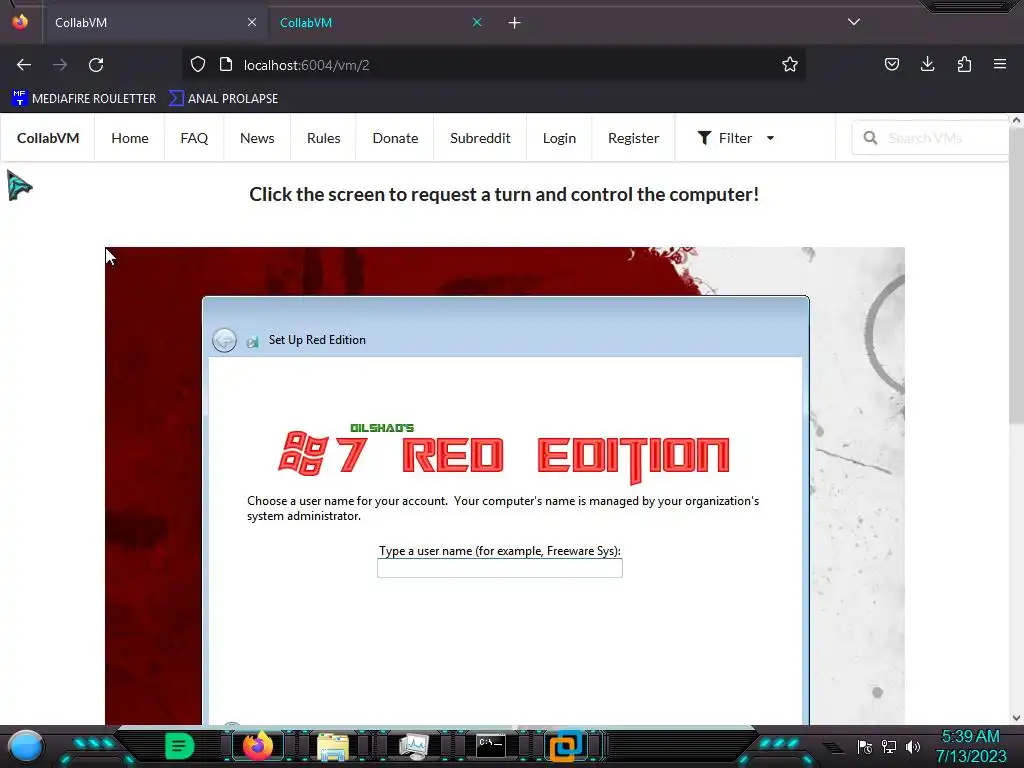Image resolution: width=1024 pixels, height=768 pixels.
Task: Click the CollabVM brand link
Action: point(48,138)
